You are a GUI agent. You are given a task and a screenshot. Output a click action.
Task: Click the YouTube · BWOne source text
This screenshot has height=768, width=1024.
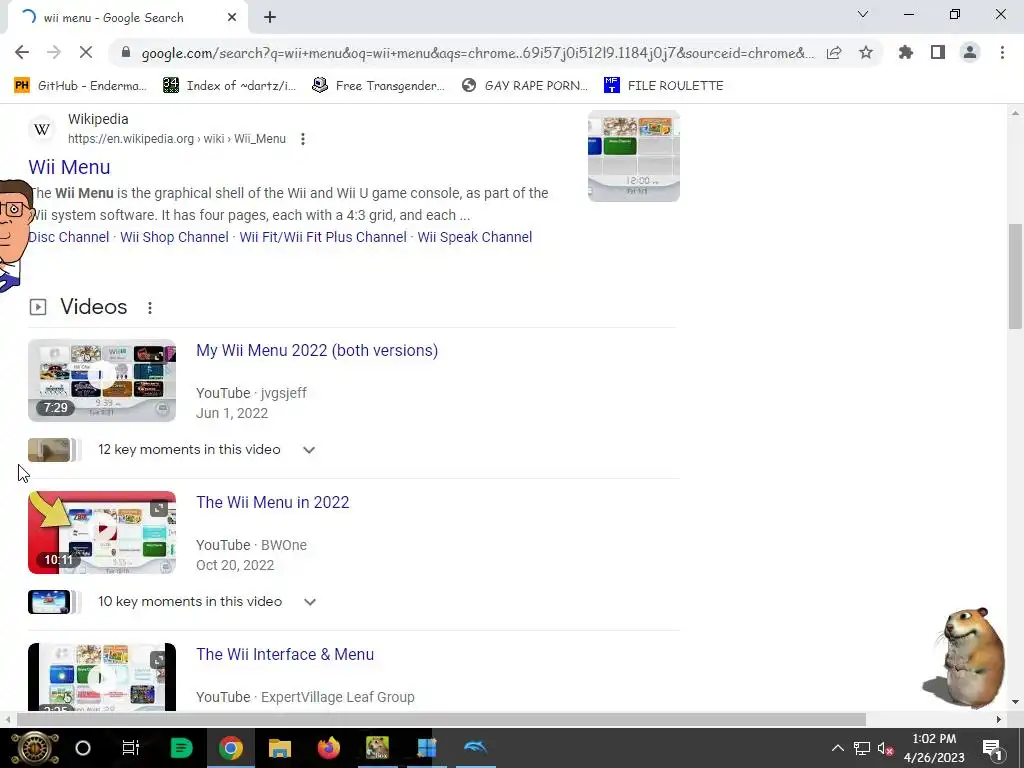[x=251, y=545]
